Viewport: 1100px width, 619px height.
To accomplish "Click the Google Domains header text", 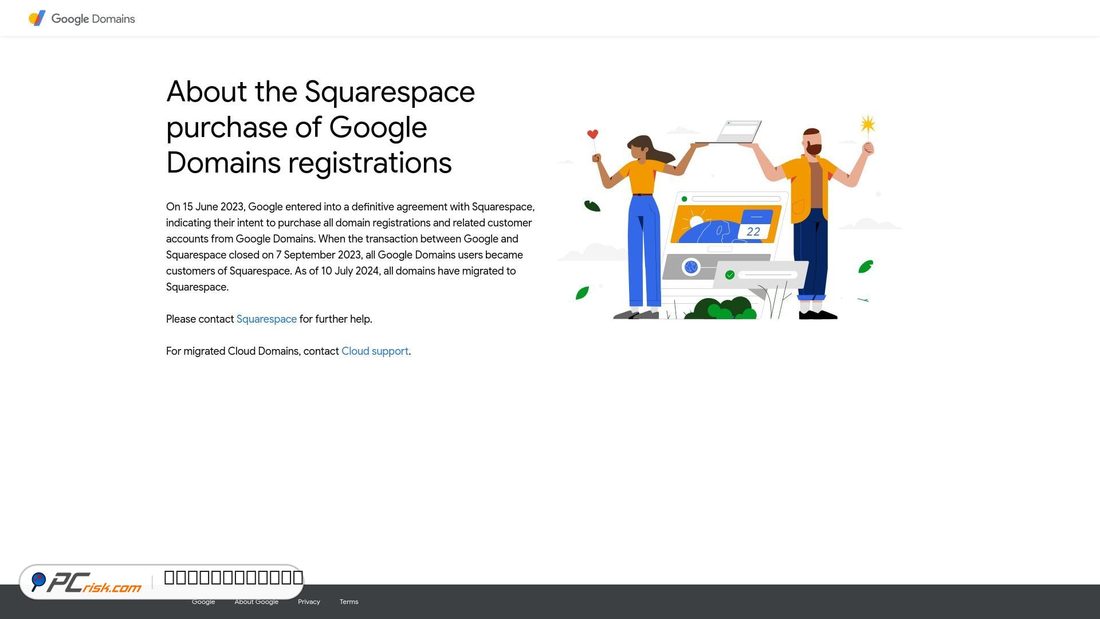I will click(93, 19).
